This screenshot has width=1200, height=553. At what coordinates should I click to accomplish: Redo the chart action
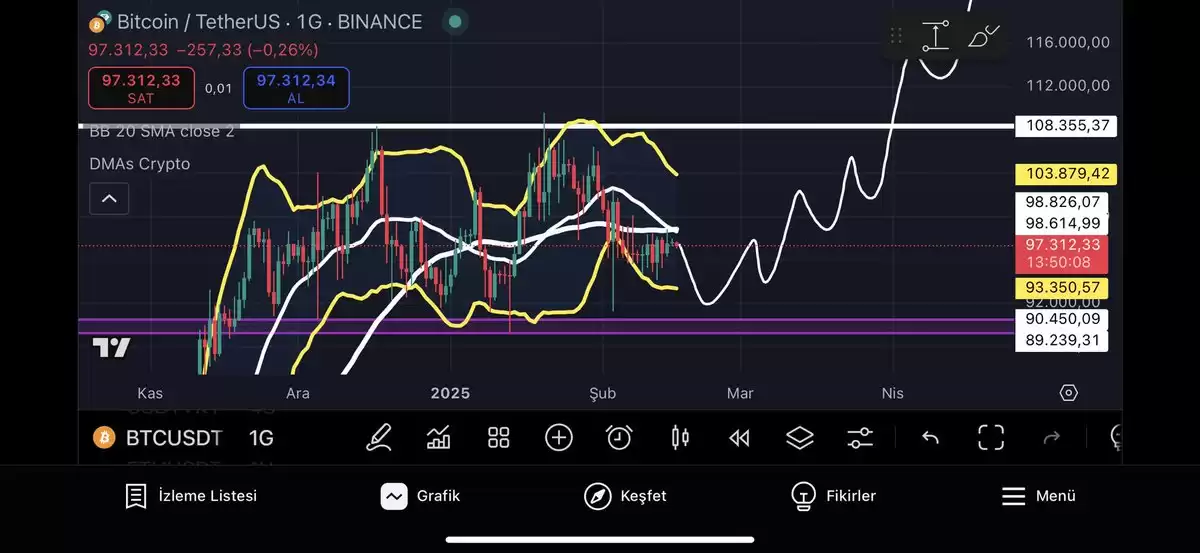pyautogui.click(x=1051, y=437)
